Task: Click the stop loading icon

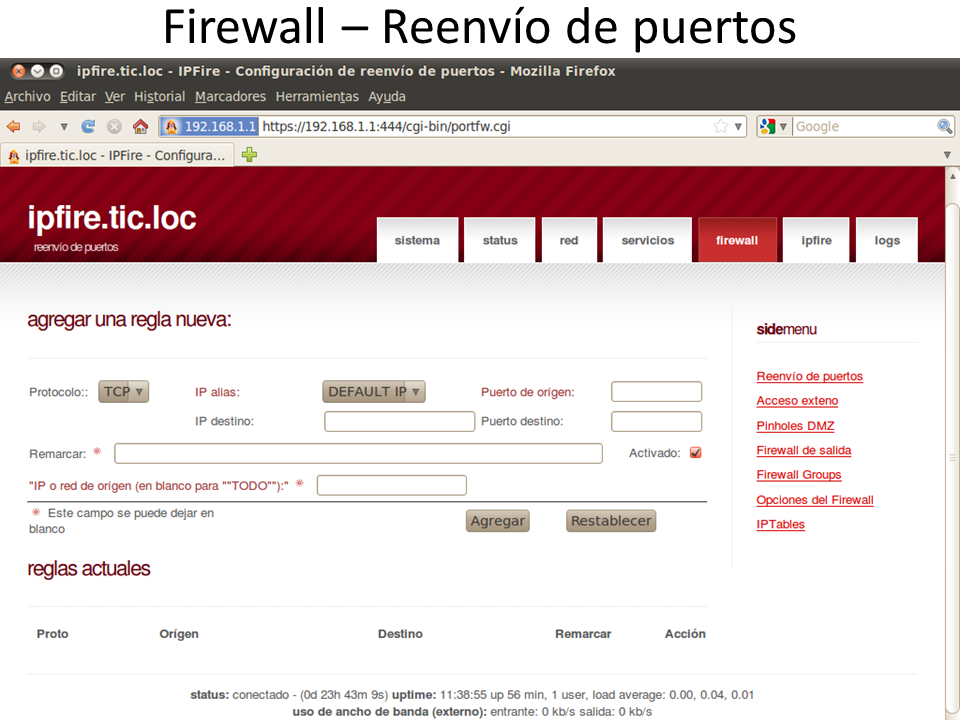Action: [114, 127]
